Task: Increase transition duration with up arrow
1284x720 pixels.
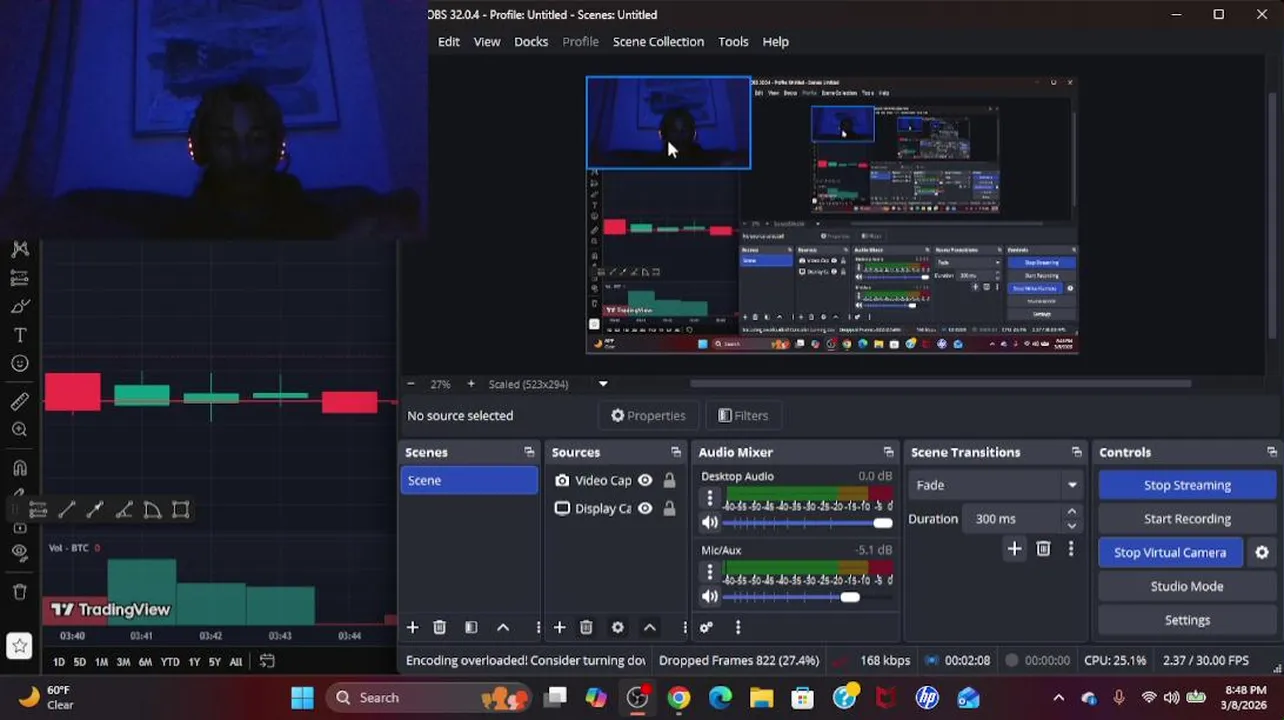Action: (1072, 512)
